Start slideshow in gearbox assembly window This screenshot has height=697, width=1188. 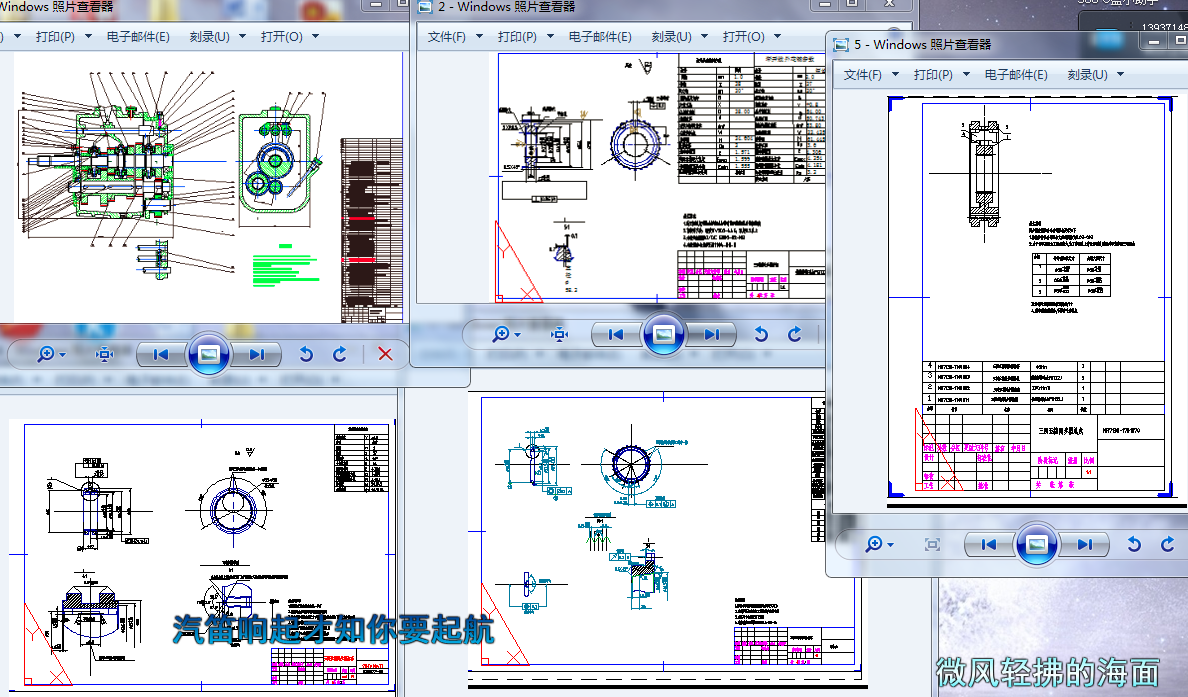209,354
